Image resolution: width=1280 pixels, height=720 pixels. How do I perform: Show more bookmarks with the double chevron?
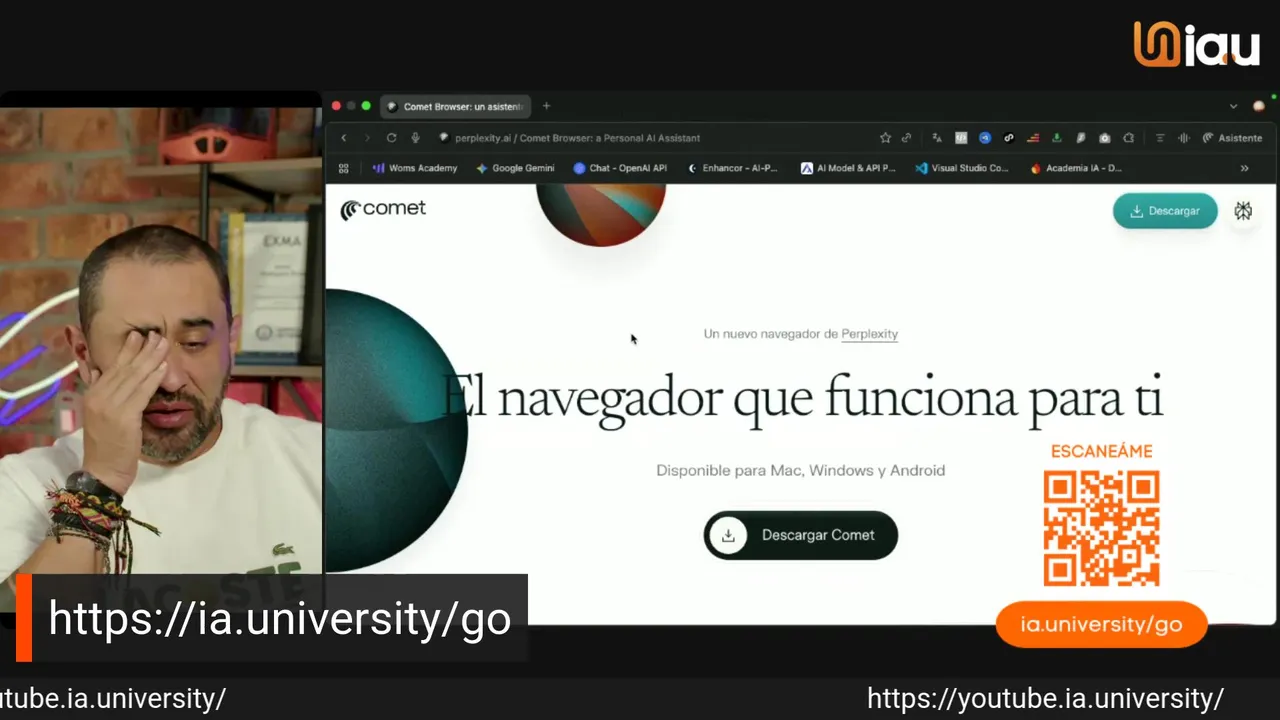click(x=1244, y=168)
